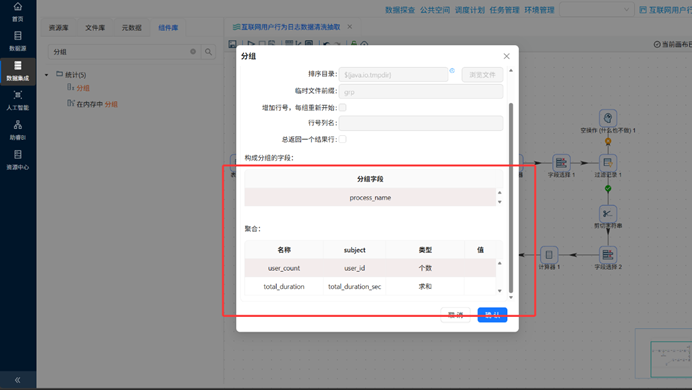Switch to the 资源库 tab
Screen dimensions: 692x390
pos(59,28)
